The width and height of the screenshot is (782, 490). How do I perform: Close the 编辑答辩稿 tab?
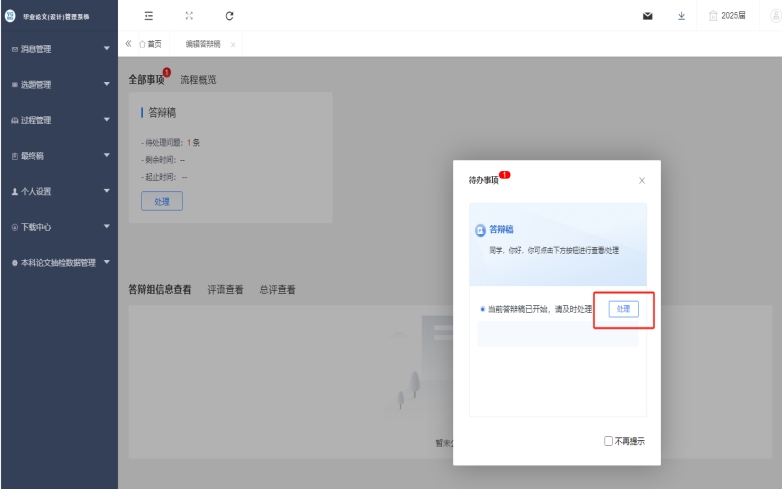pos(233,45)
